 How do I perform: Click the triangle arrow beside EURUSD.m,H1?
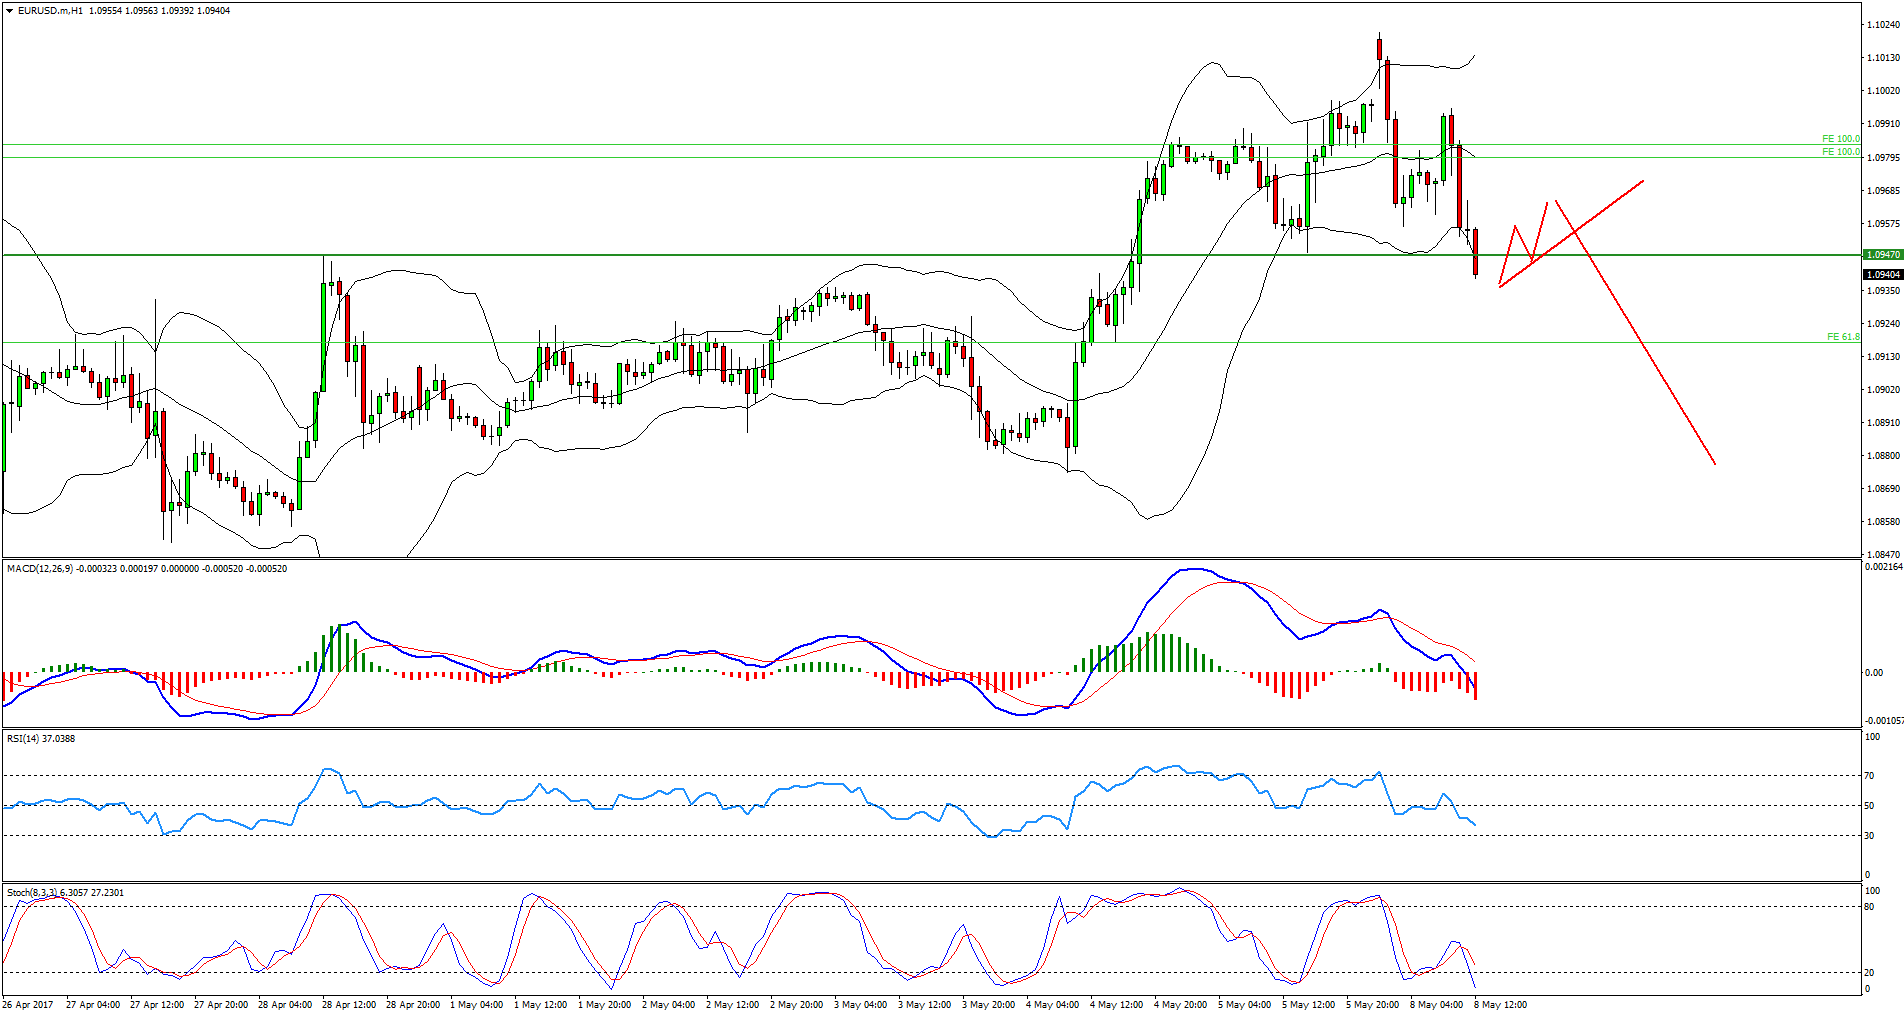(x=10, y=11)
